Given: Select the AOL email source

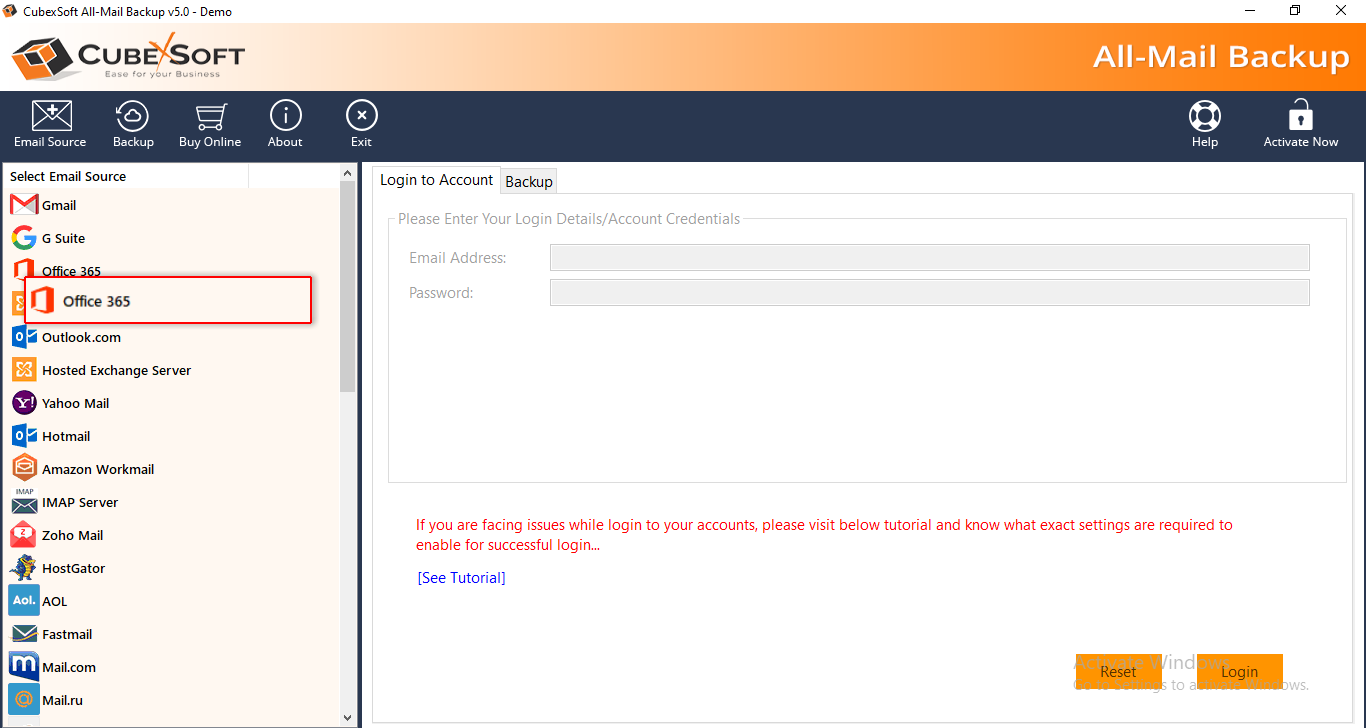Looking at the screenshot, I should (54, 601).
